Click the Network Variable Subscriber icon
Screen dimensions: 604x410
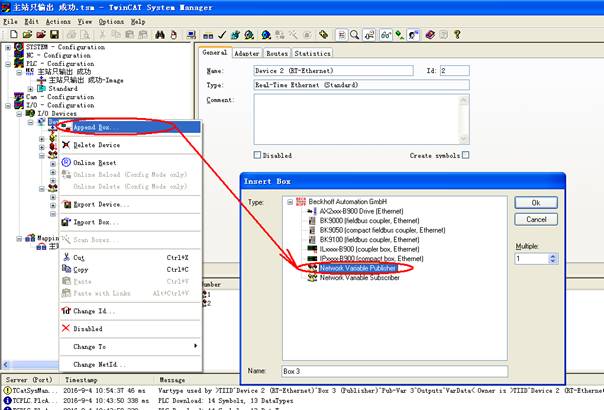pyautogui.click(x=311, y=277)
